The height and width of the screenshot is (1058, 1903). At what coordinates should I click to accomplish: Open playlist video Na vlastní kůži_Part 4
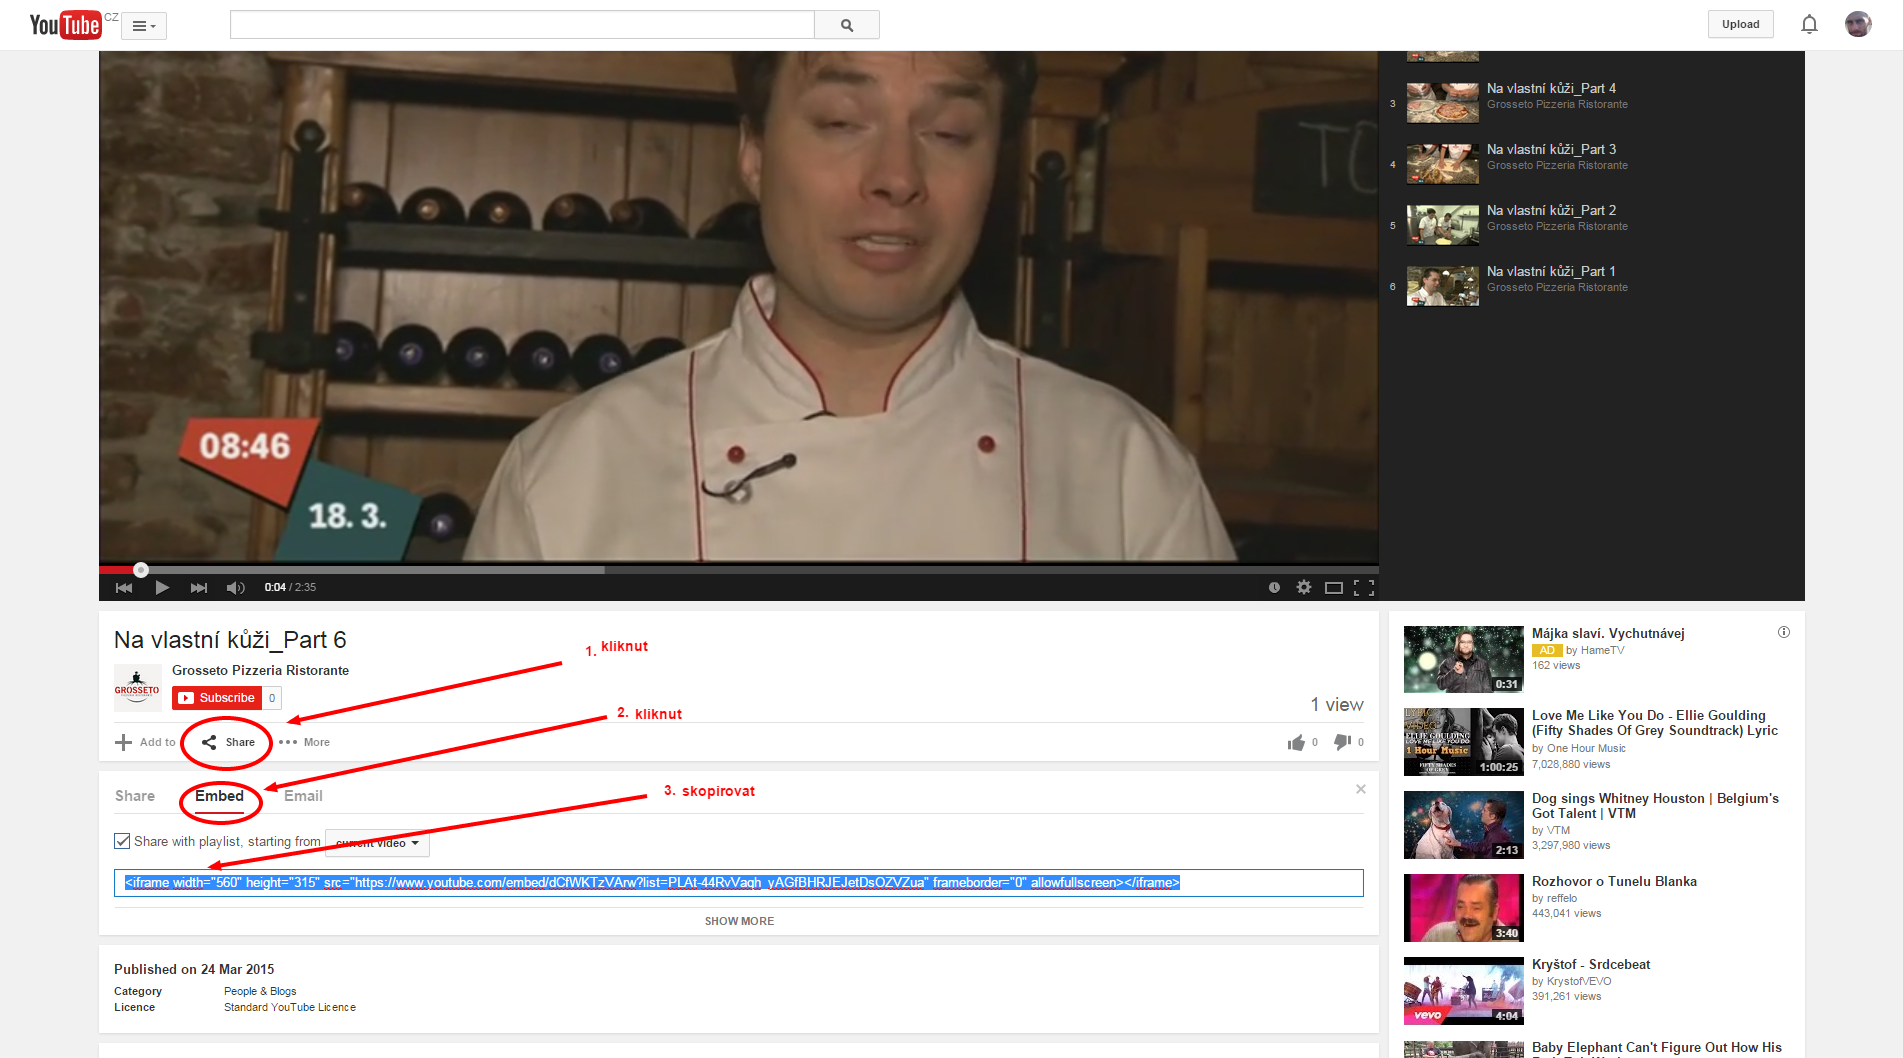click(1551, 88)
